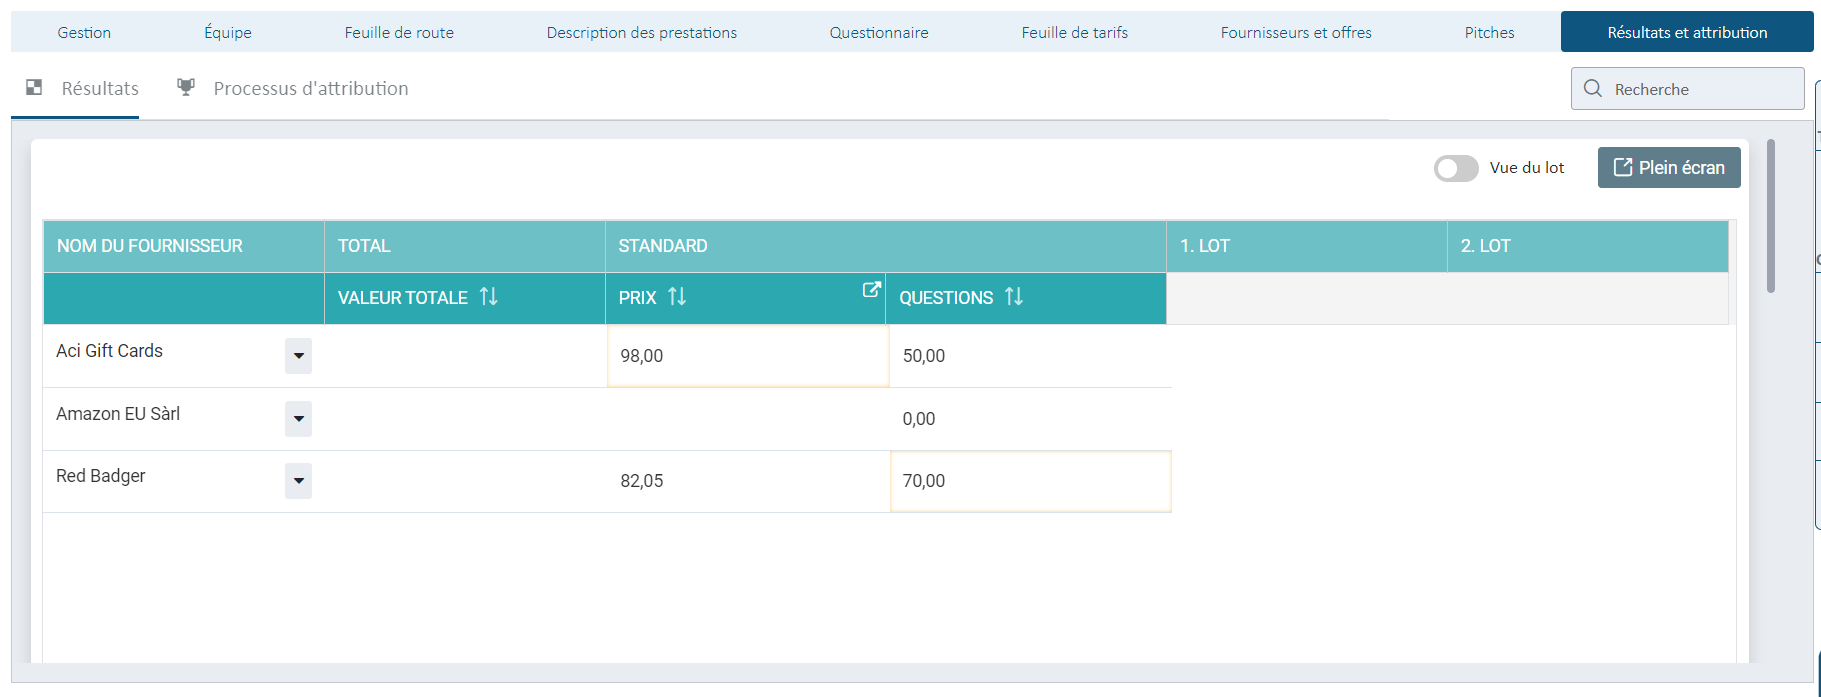Click the trophy icon for Processus d'attribution
This screenshot has width=1821, height=697.
(x=186, y=87)
